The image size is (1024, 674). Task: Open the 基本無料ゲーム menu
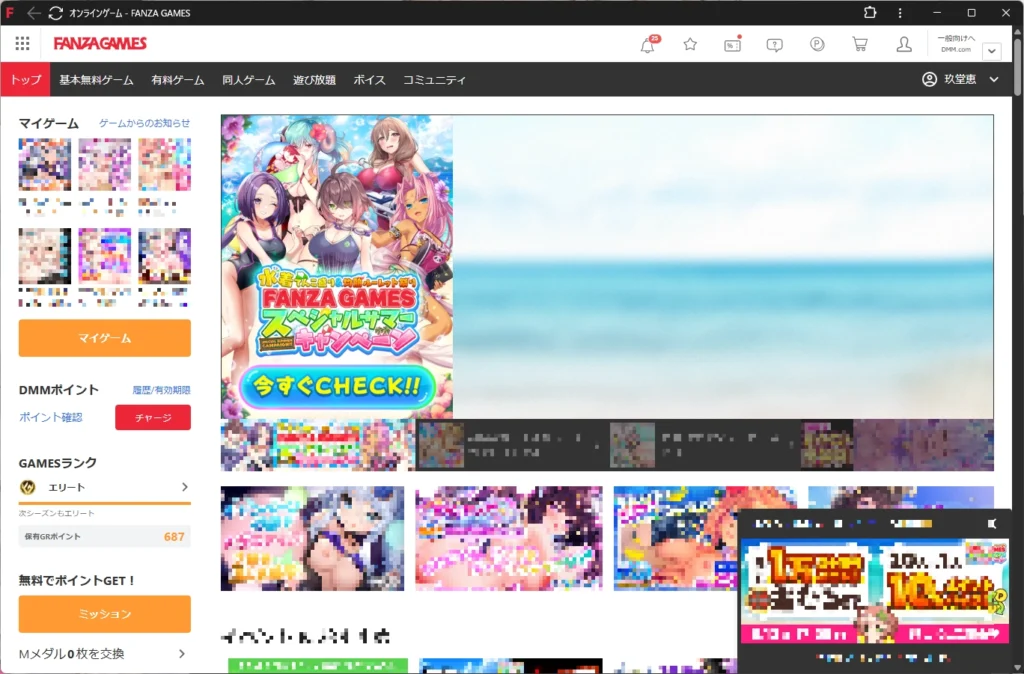tap(97, 80)
